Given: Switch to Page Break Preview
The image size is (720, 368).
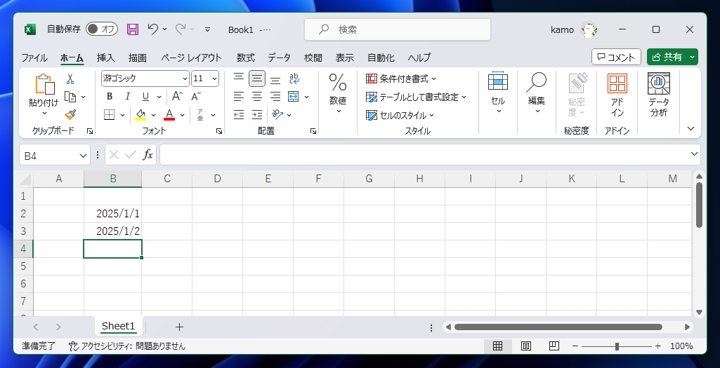Looking at the screenshot, I should (554, 346).
